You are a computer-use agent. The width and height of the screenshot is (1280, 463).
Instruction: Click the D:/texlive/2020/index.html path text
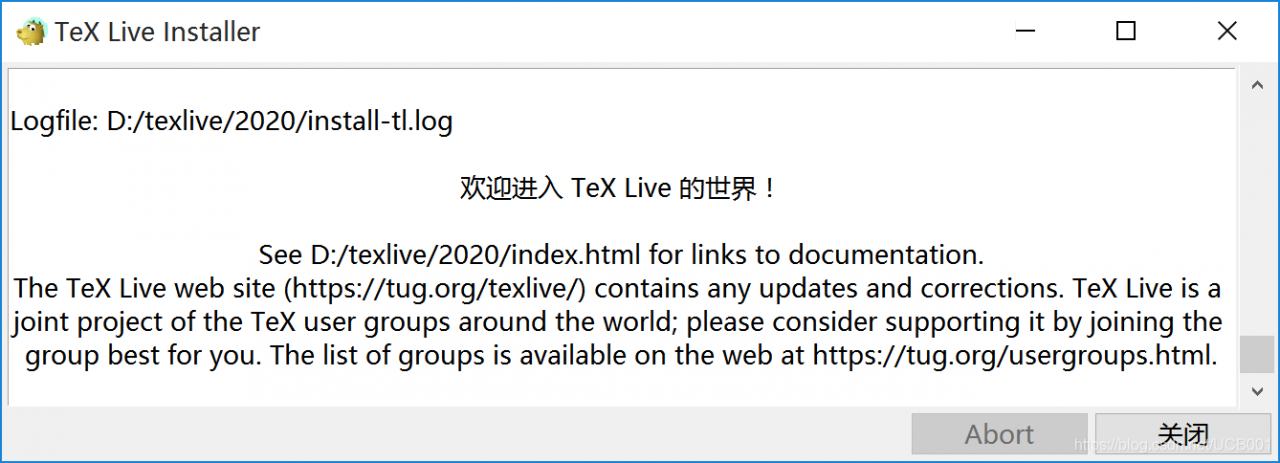click(475, 254)
